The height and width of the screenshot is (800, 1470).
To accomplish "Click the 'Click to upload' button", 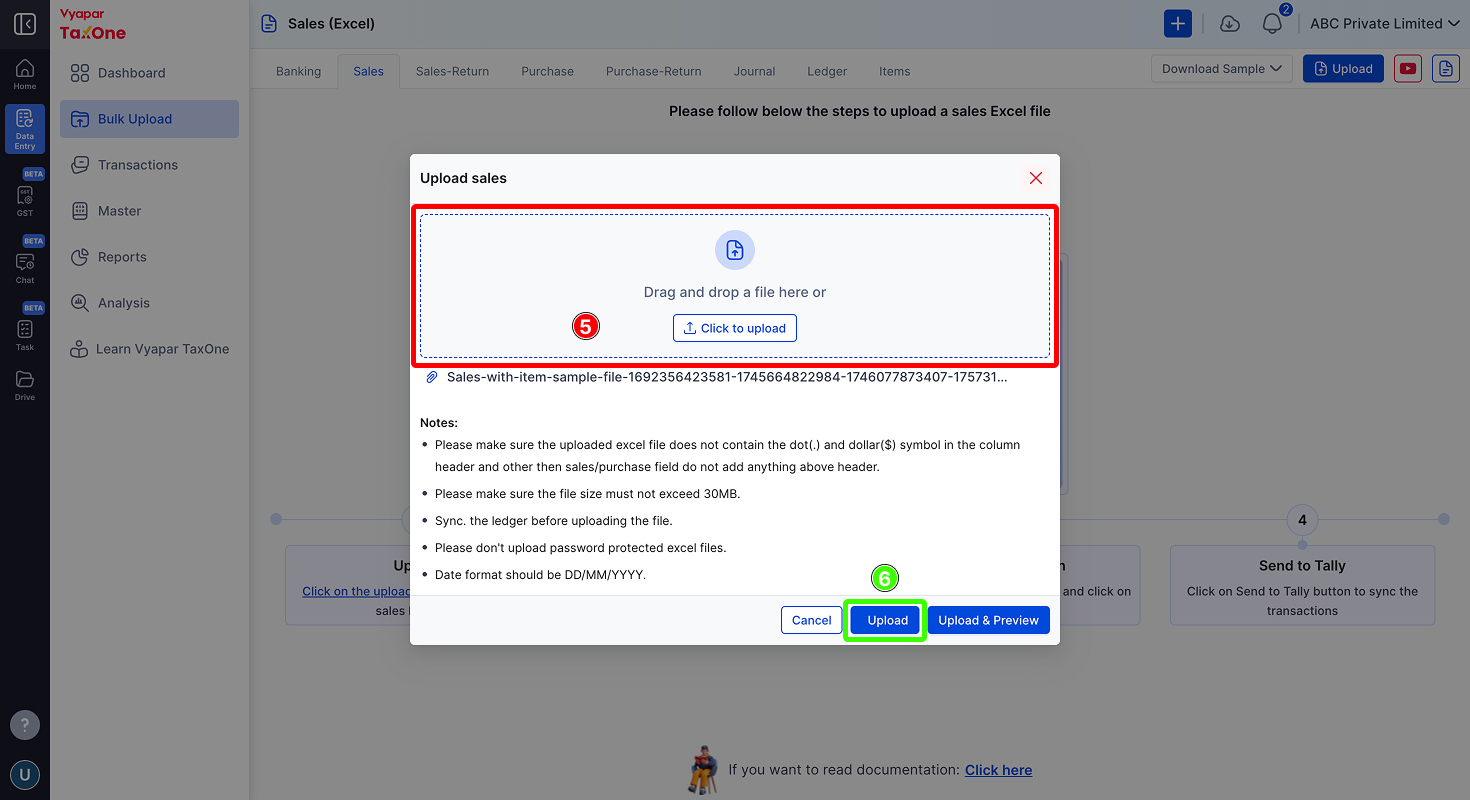I will 735,328.
